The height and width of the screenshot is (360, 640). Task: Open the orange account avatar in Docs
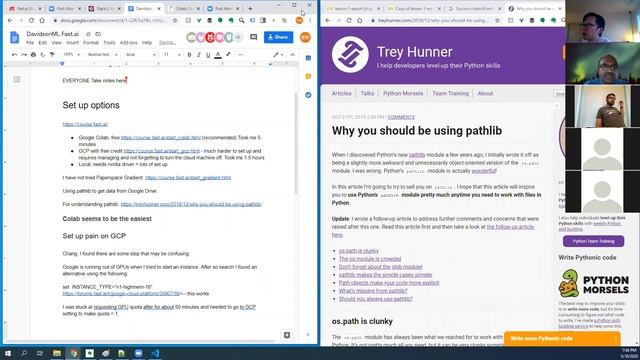pyautogui.click(x=305, y=37)
